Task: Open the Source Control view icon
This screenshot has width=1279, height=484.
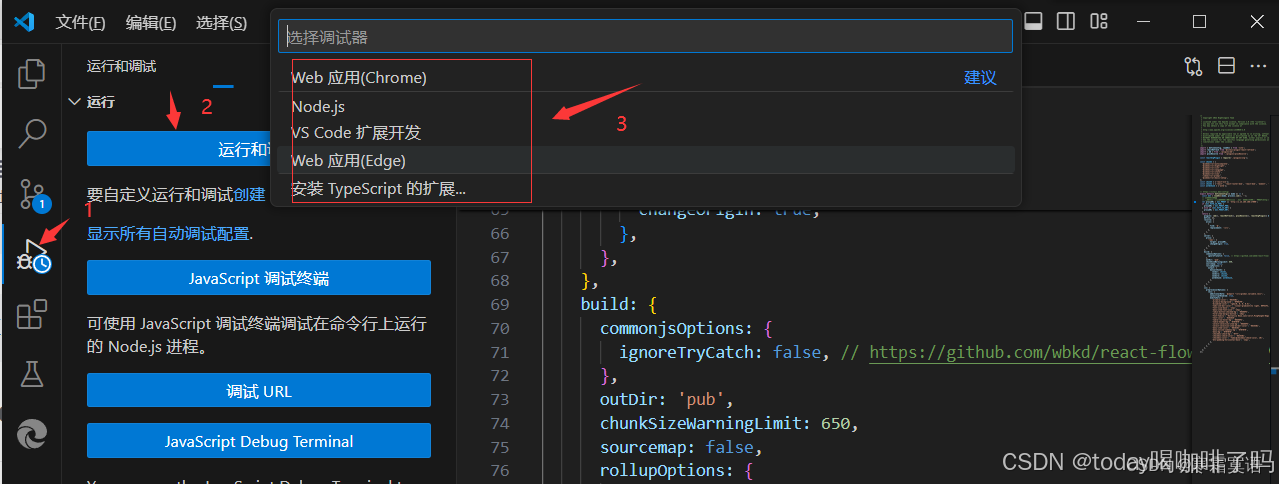Action: pos(33,193)
